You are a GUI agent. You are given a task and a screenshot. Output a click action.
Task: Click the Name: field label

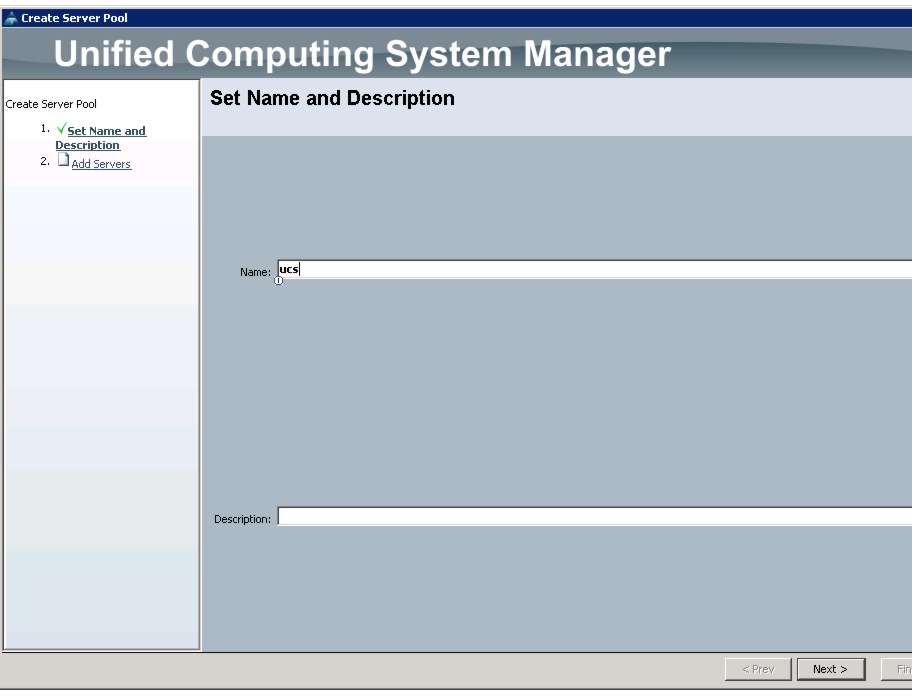click(x=255, y=272)
